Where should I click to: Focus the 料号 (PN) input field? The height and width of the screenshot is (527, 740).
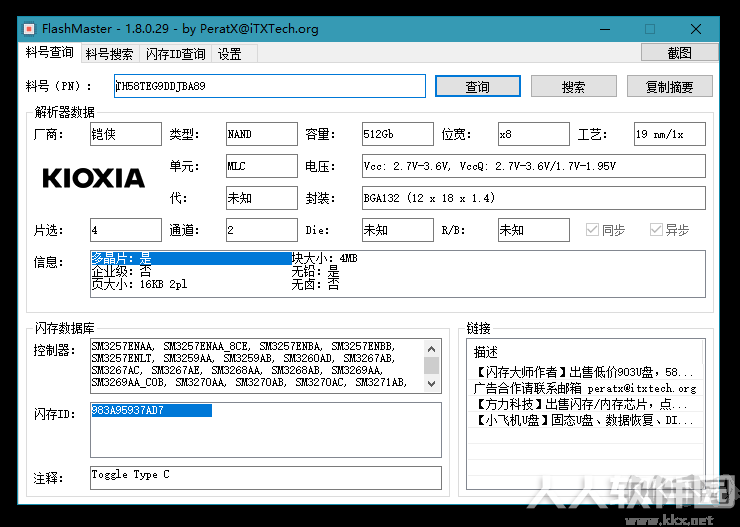pos(269,86)
